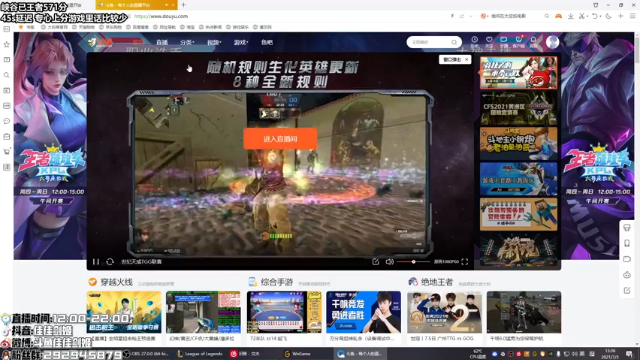The image size is (640, 360).
Task: Click the Douyu logo in the site header
Action: tap(100, 42)
